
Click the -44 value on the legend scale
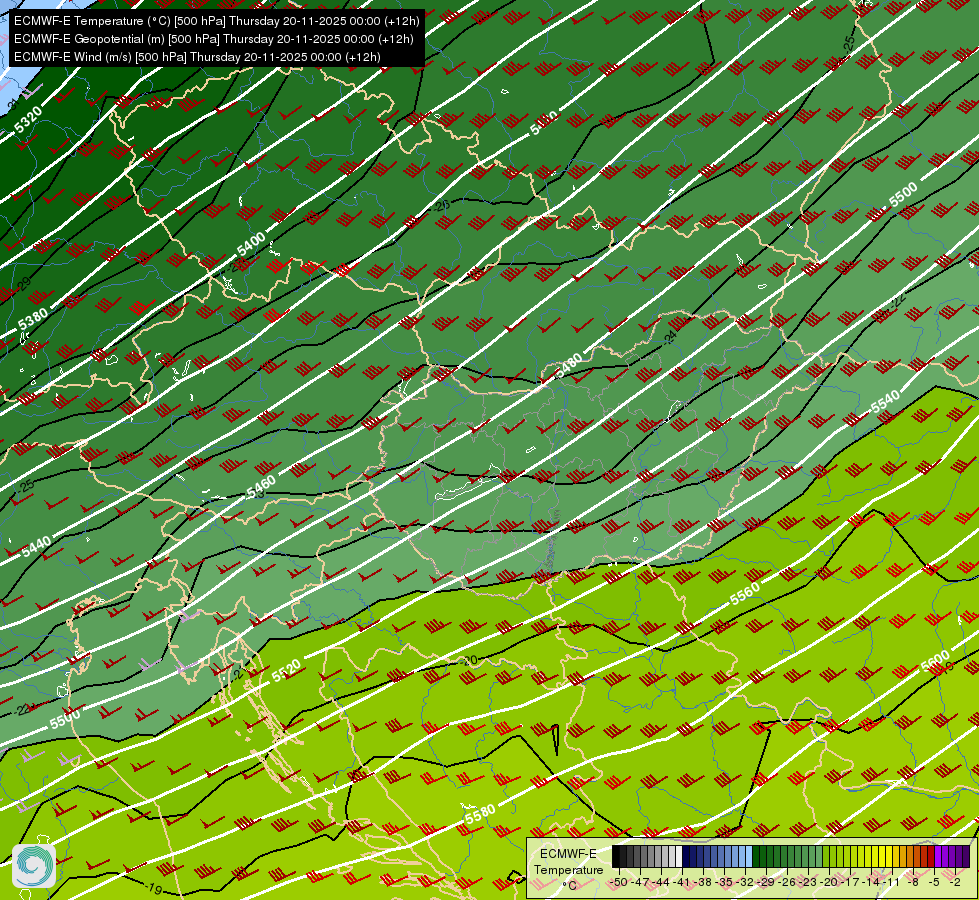click(x=661, y=882)
